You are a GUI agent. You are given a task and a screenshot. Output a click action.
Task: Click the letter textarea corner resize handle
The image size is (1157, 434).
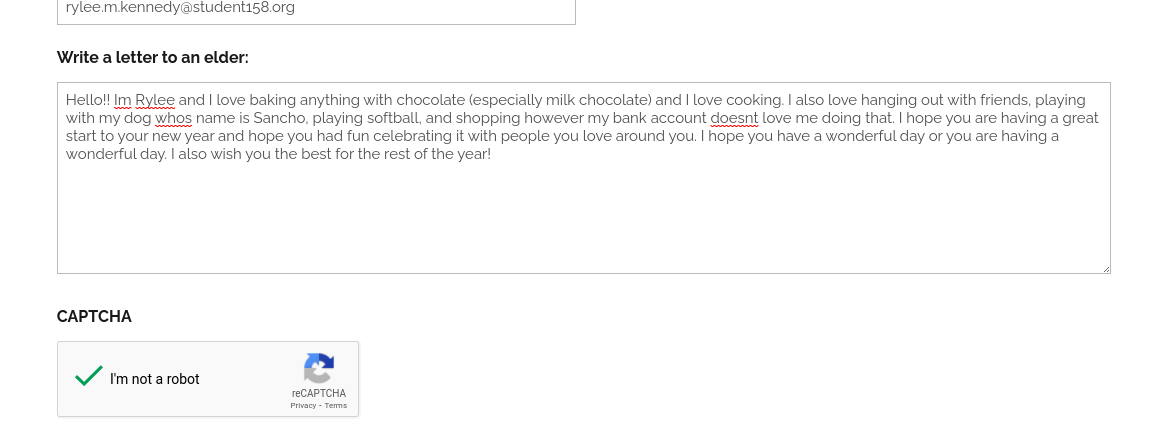[1105, 269]
